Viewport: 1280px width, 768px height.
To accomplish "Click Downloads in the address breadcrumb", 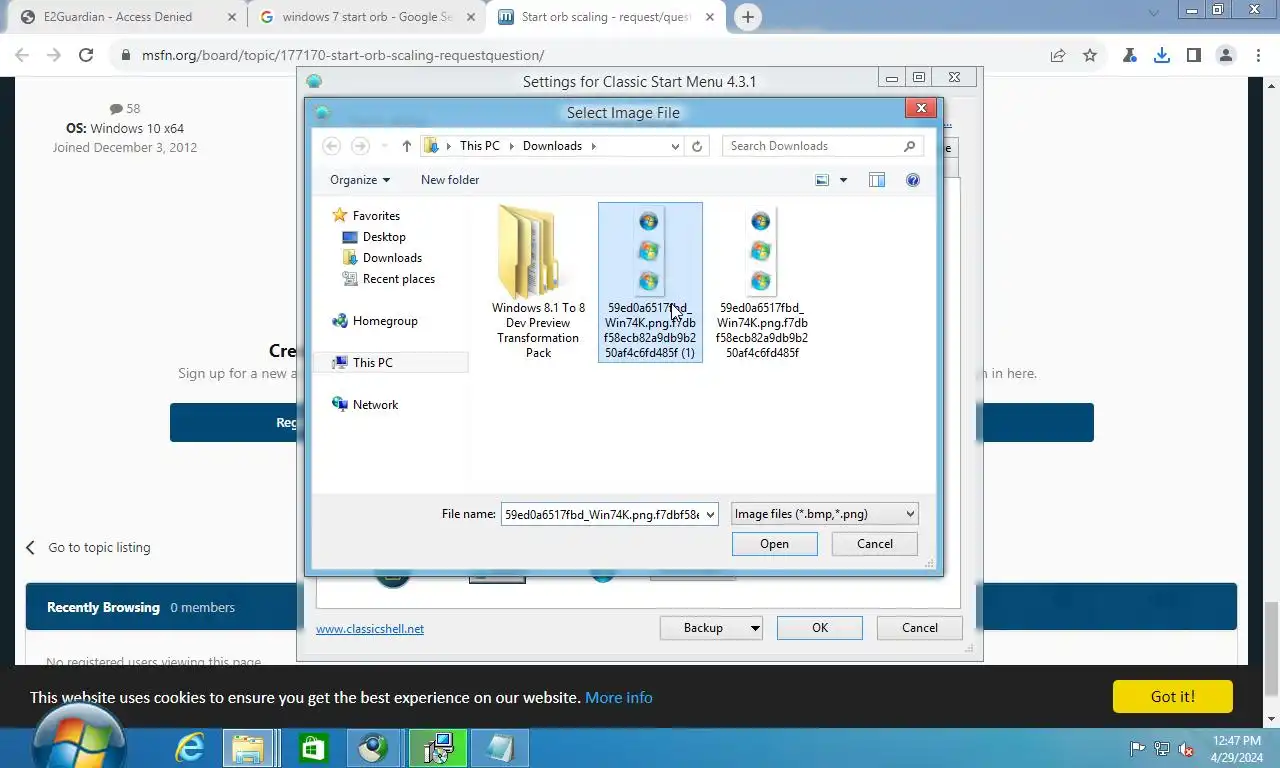I will [x=552, y=146].
